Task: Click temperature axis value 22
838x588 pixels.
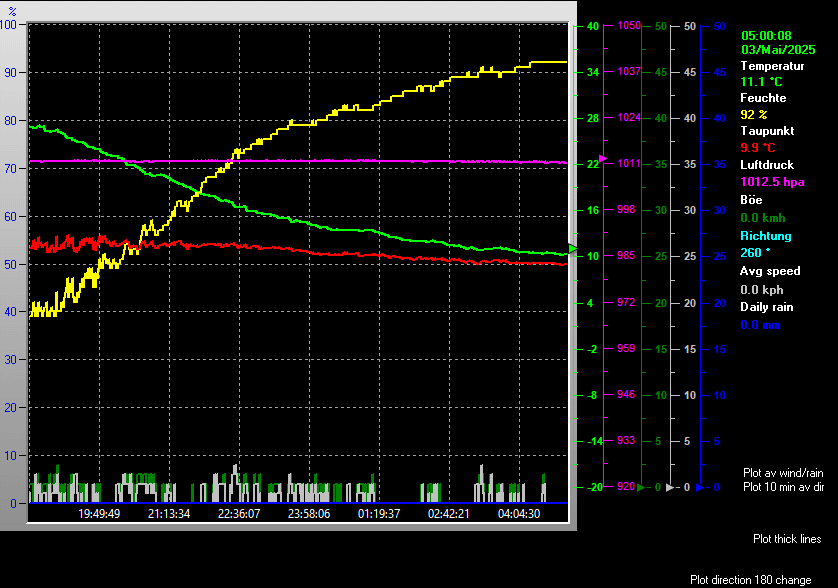Action: [593, 164]
